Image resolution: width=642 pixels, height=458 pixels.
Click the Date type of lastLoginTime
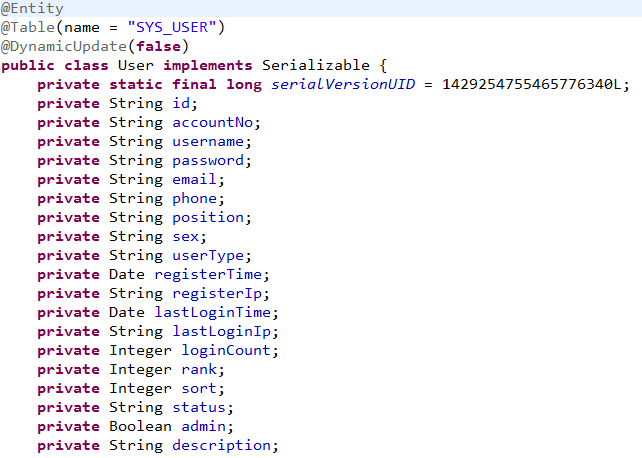(127, 312)
